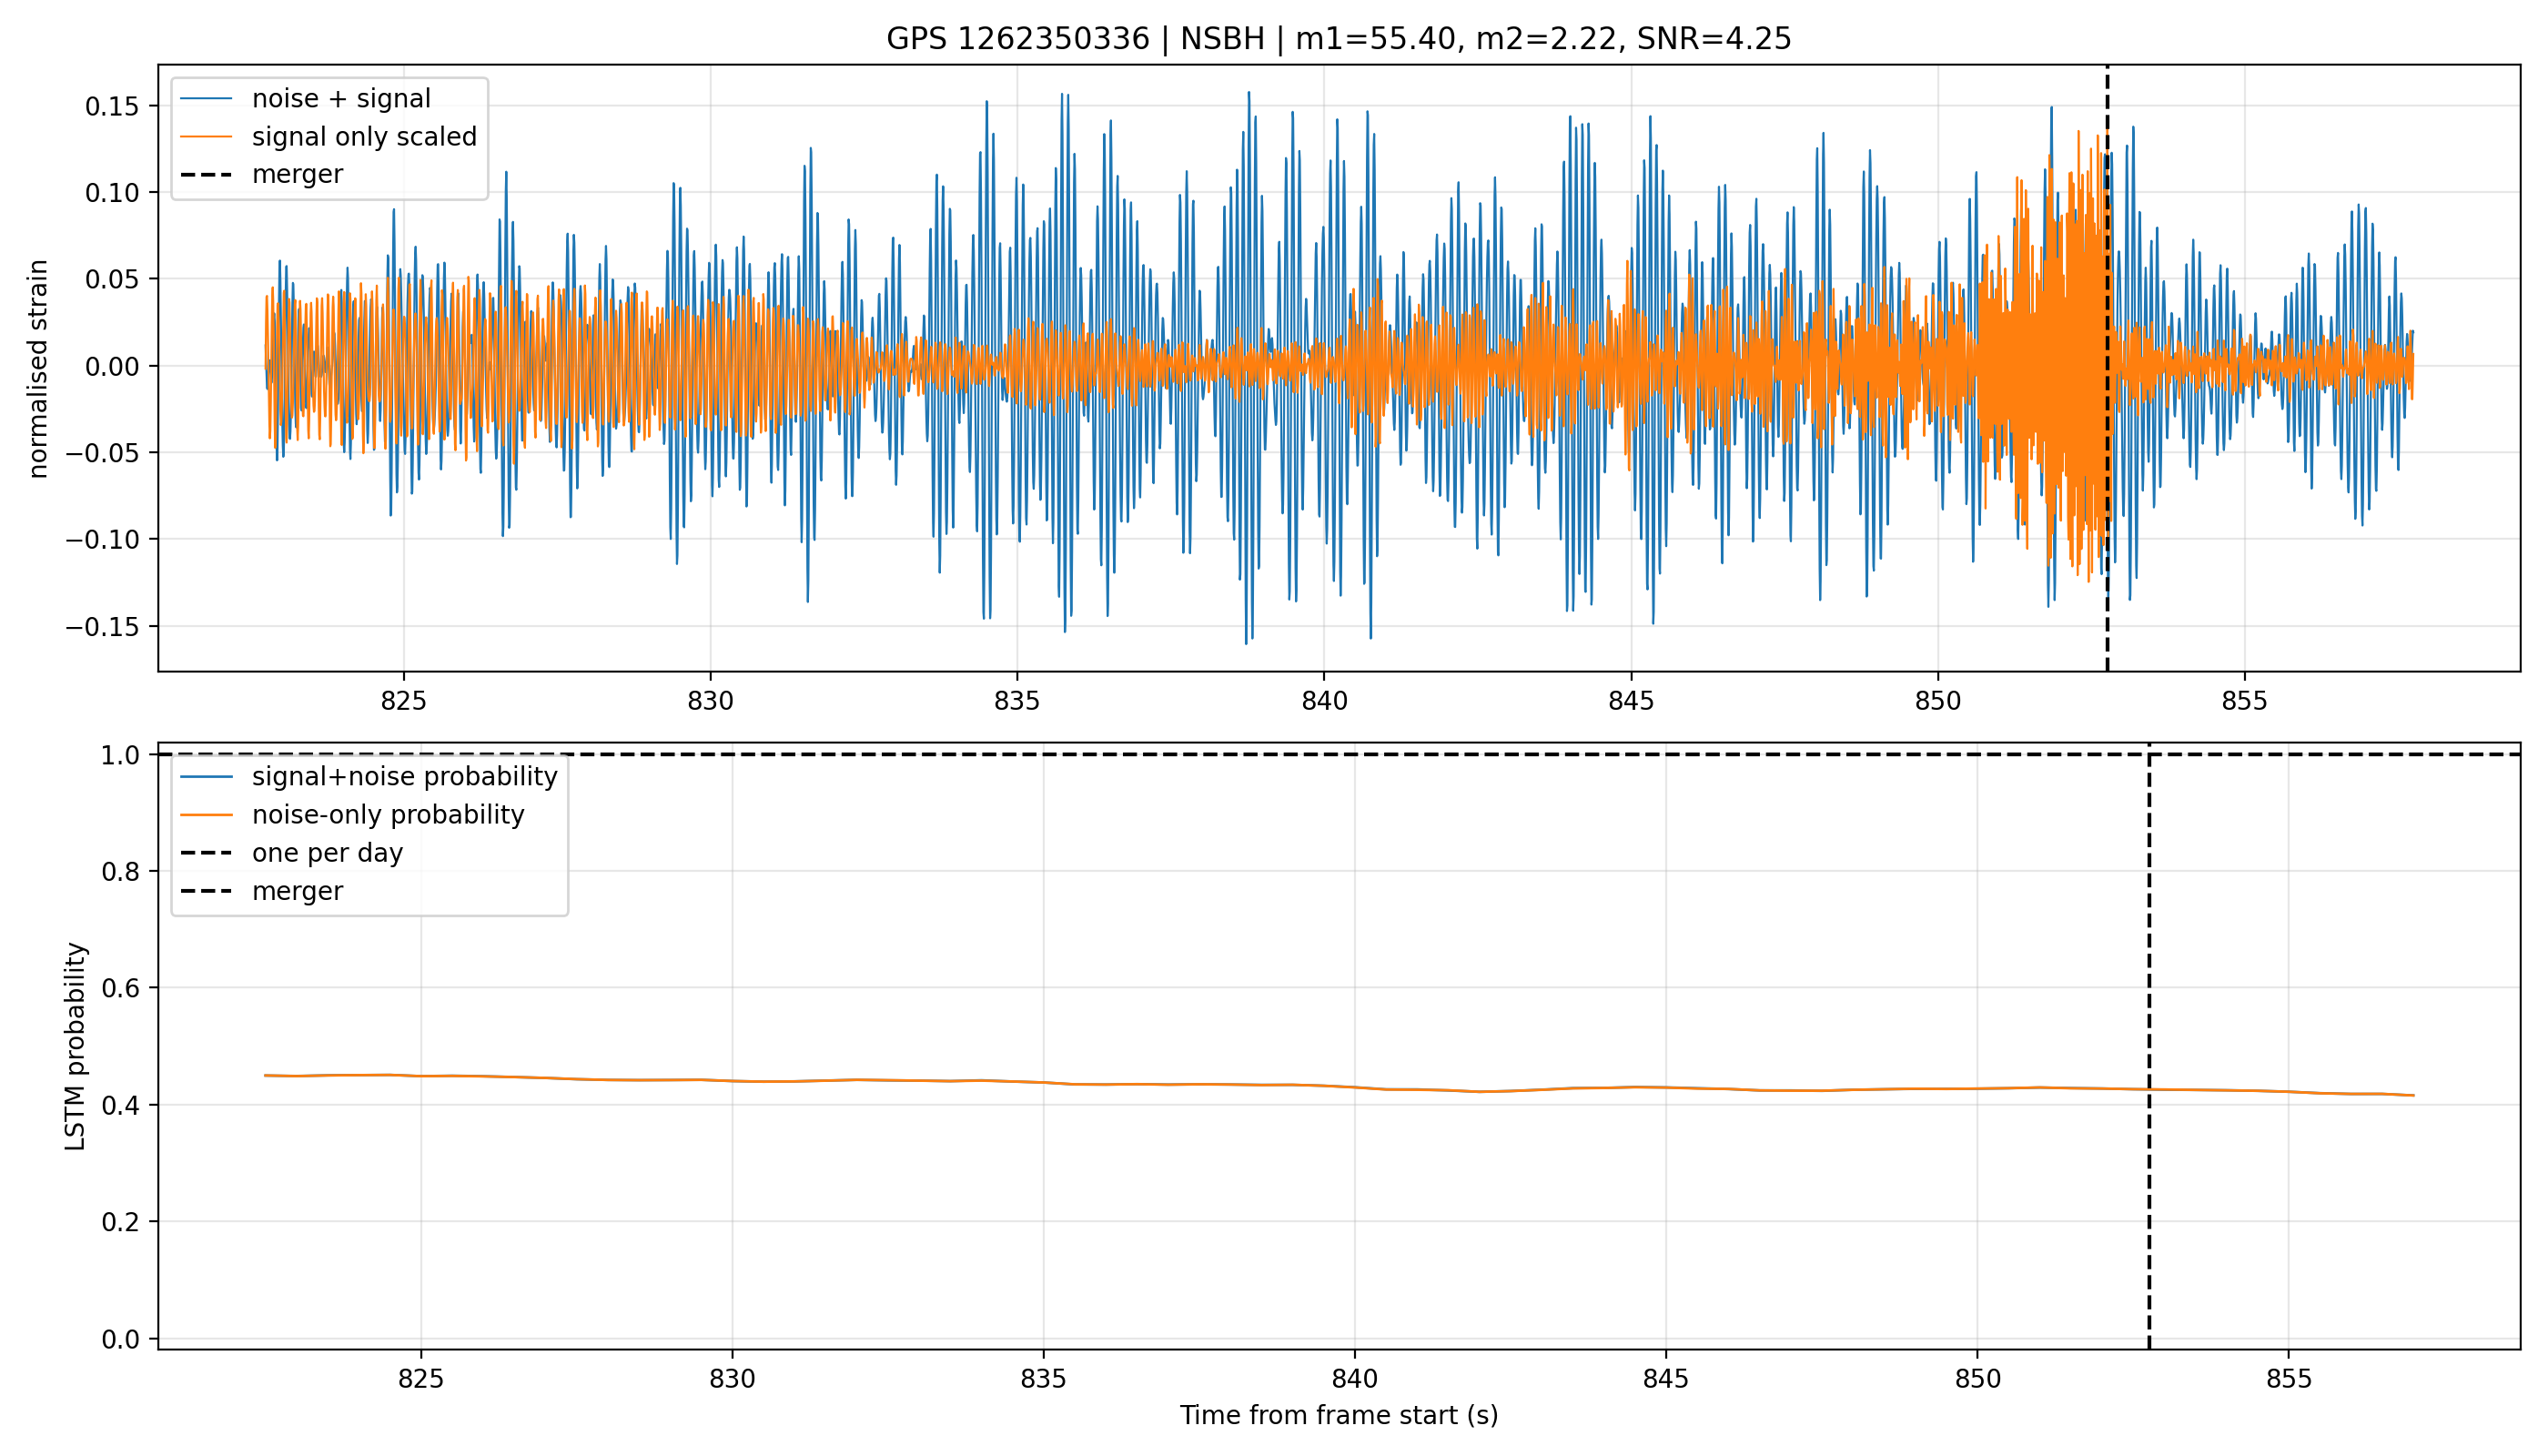Image resolution: width=2548 pixels, height=1456 pixels.
Task: Click the 'merger' entry in bottom legend
Action: tap(297, 891)
